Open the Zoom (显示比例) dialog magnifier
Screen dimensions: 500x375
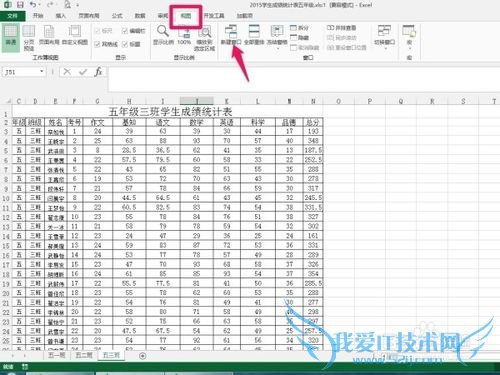tap(163, 31)
